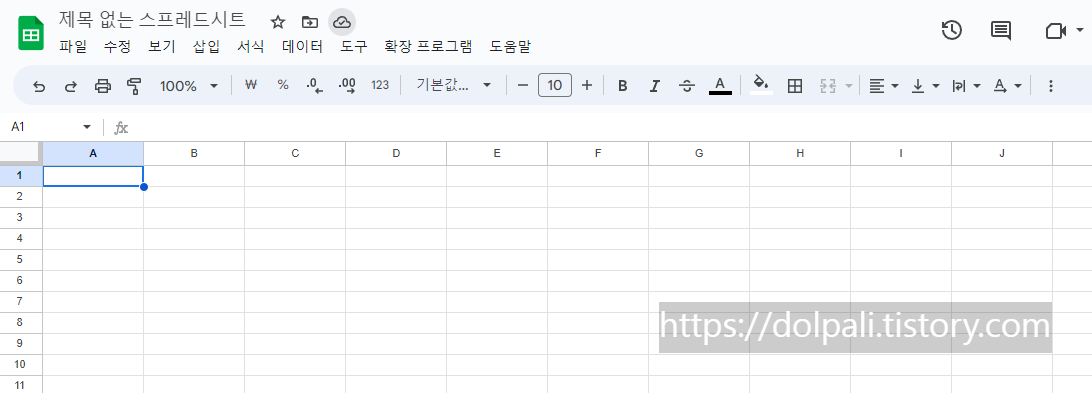Select cell D6
This screenshot has height=393, width=1092.
[x=396, y=281]
